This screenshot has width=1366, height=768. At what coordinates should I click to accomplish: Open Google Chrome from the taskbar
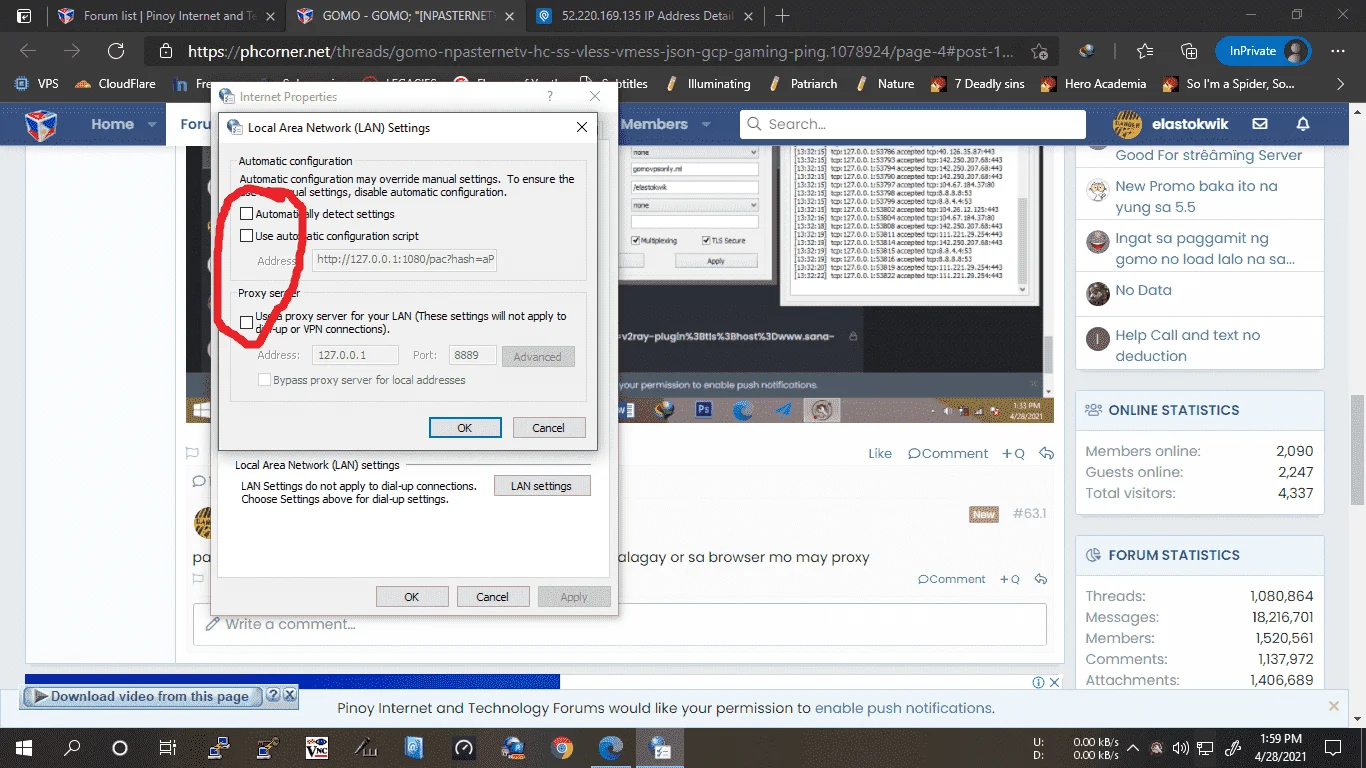pos(562,748)
